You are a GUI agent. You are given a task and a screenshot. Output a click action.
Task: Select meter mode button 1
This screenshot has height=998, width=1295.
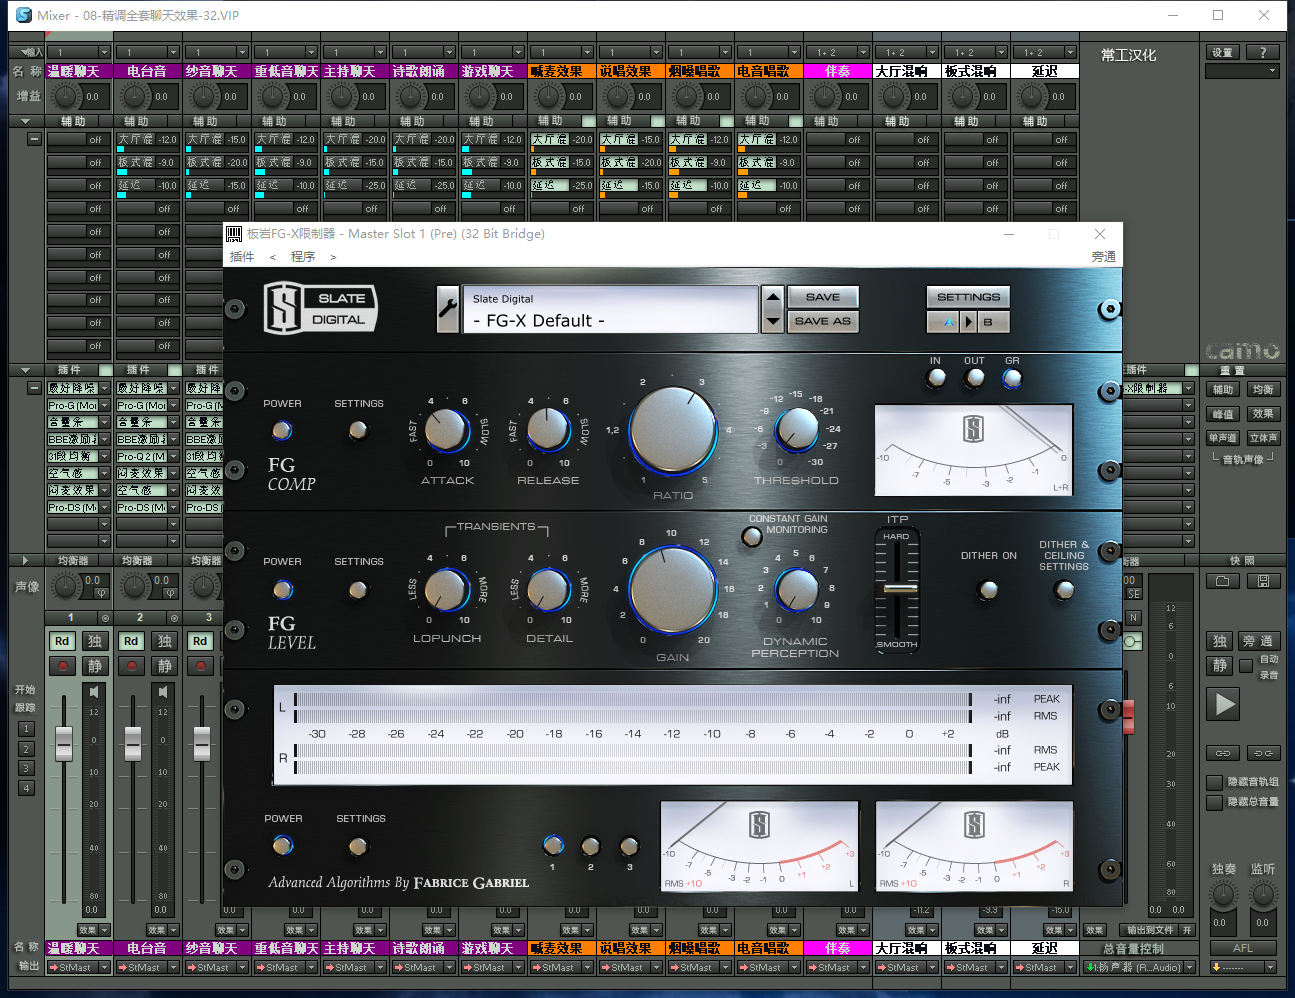tap(552, 846)
